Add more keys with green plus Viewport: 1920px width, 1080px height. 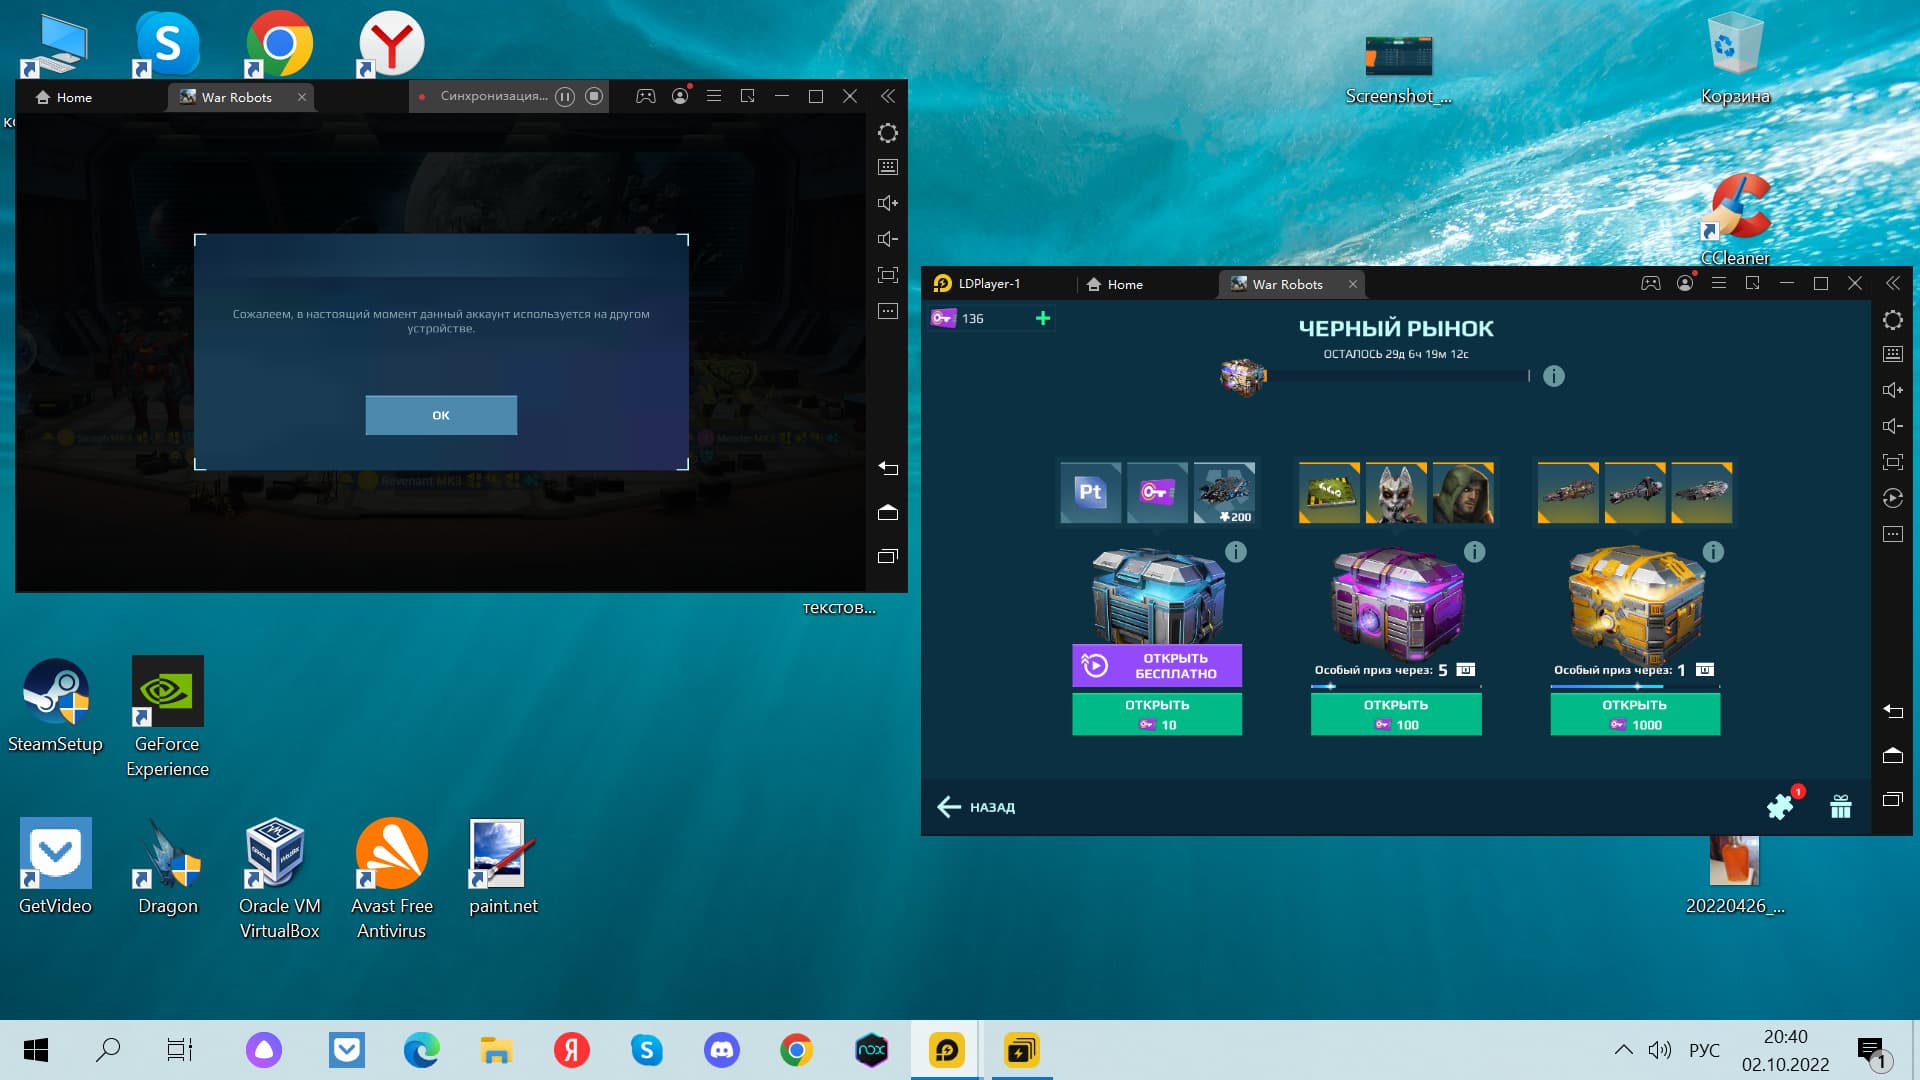pos(1043,318)
